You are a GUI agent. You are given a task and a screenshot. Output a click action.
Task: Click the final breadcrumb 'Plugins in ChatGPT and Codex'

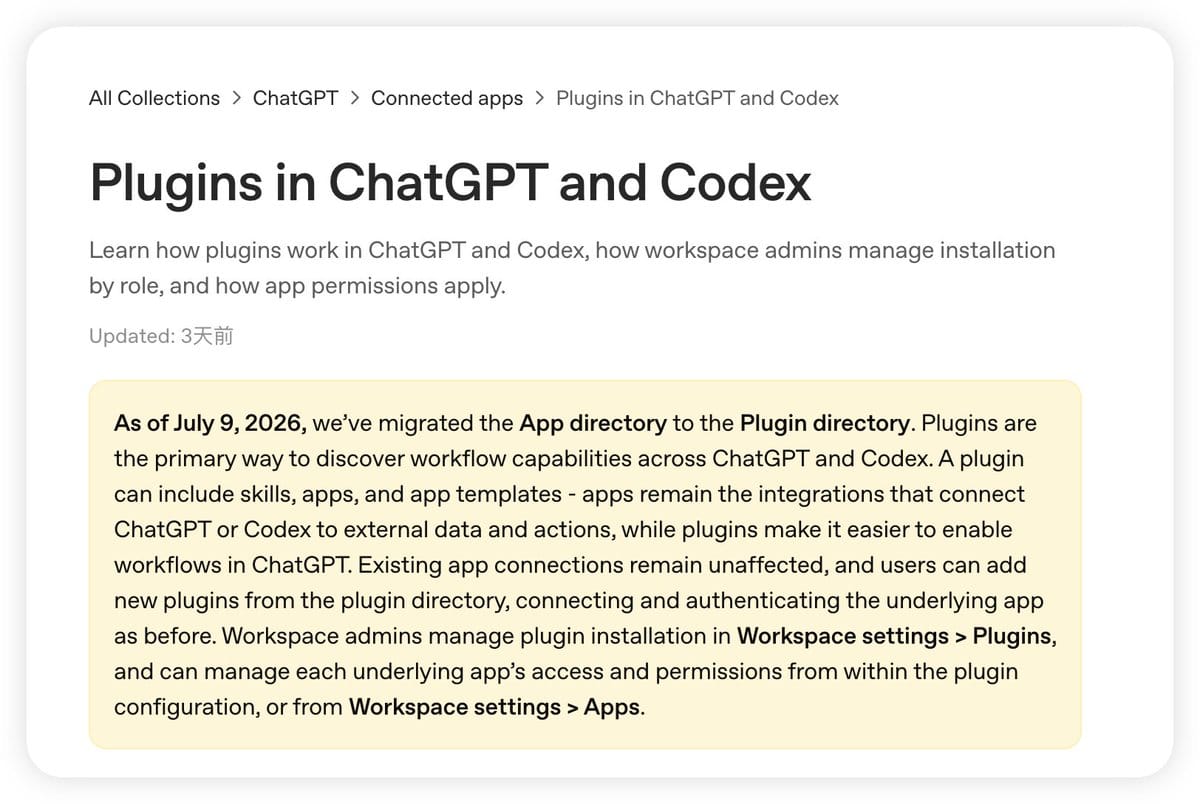pyautogui.click(x=697, y=98)
